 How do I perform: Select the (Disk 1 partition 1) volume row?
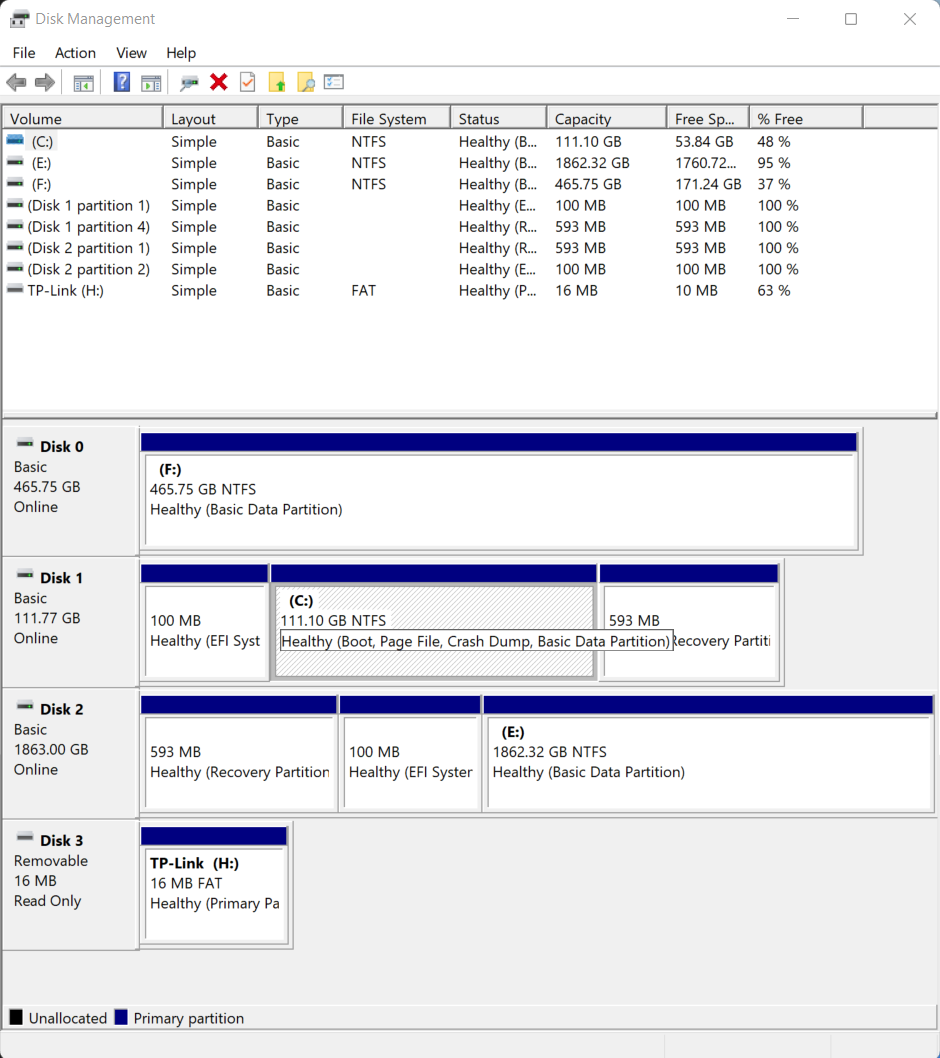click(432, 205)
